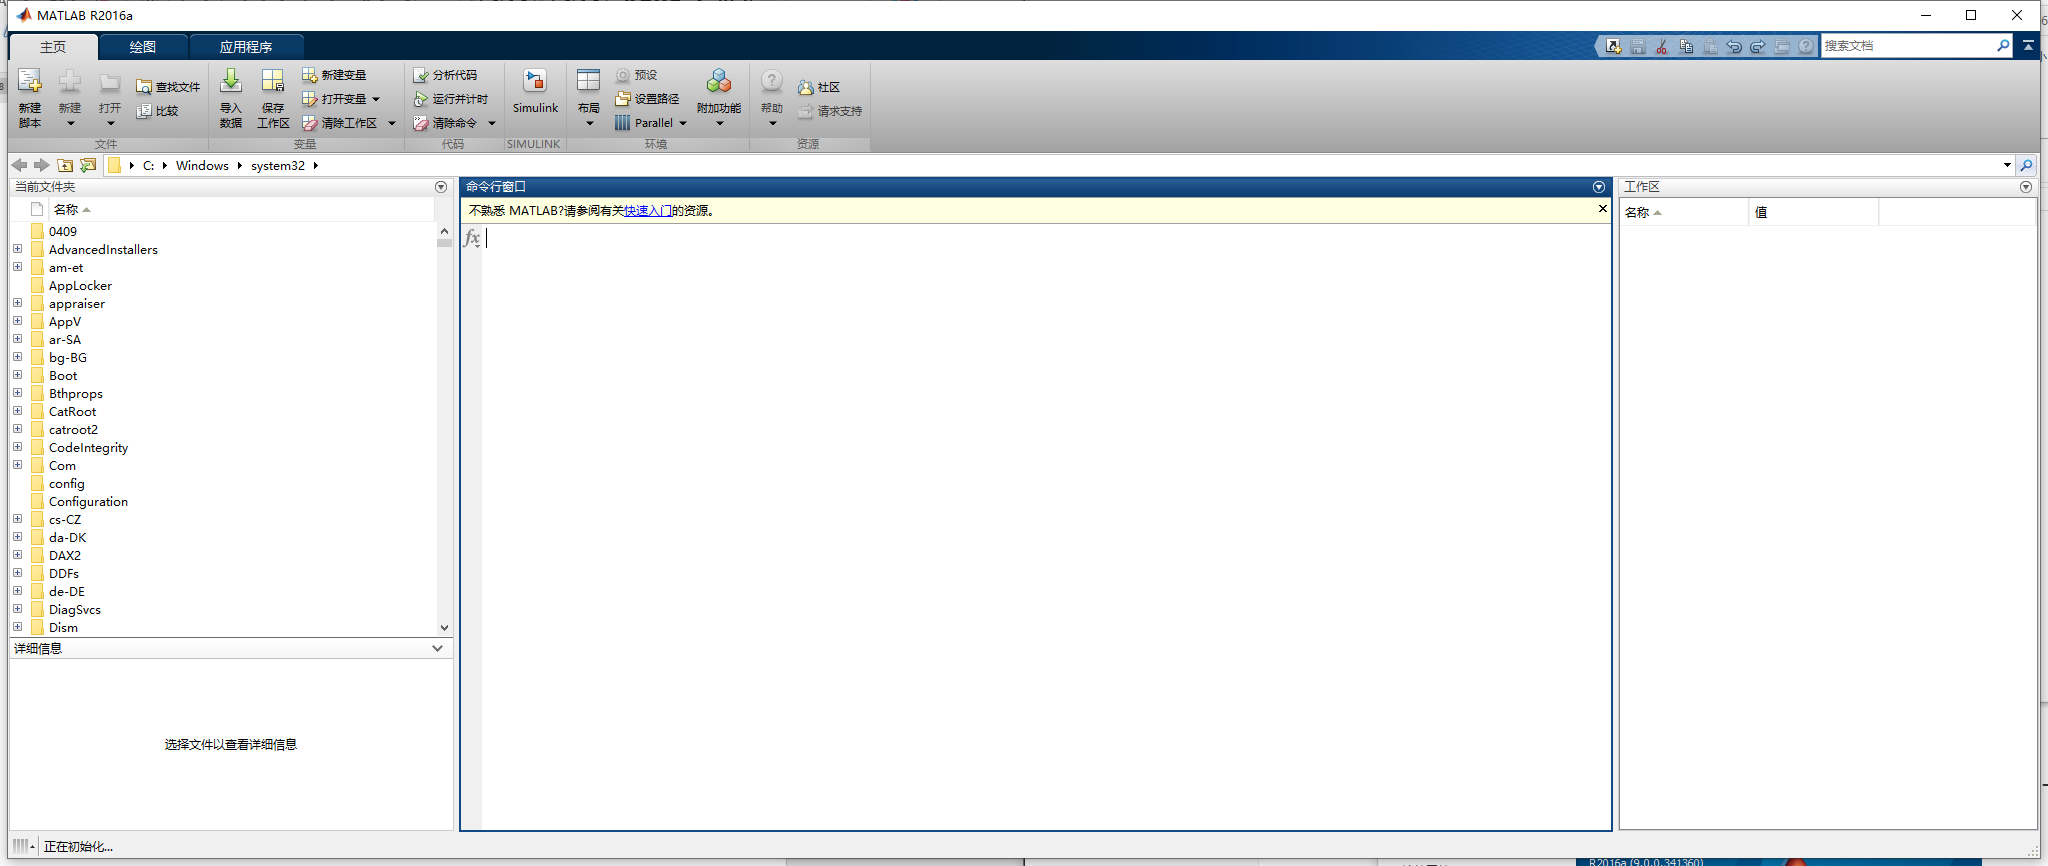Open the address bar history dropdown
This screenshot has height=866, width=2048.
(x=2007, y=165)
